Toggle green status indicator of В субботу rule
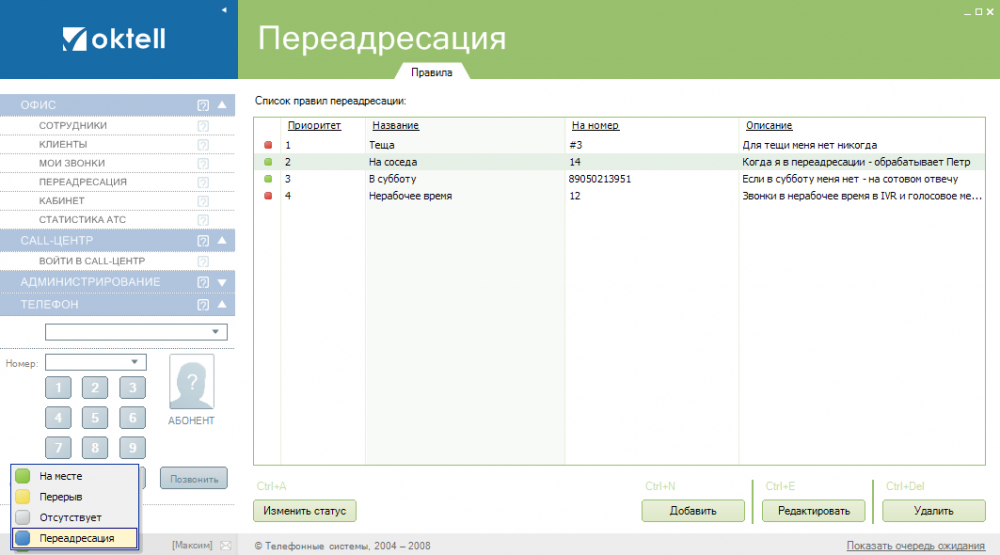The width and height of the screenshot is (1000, 555). (x=268, y=179)
